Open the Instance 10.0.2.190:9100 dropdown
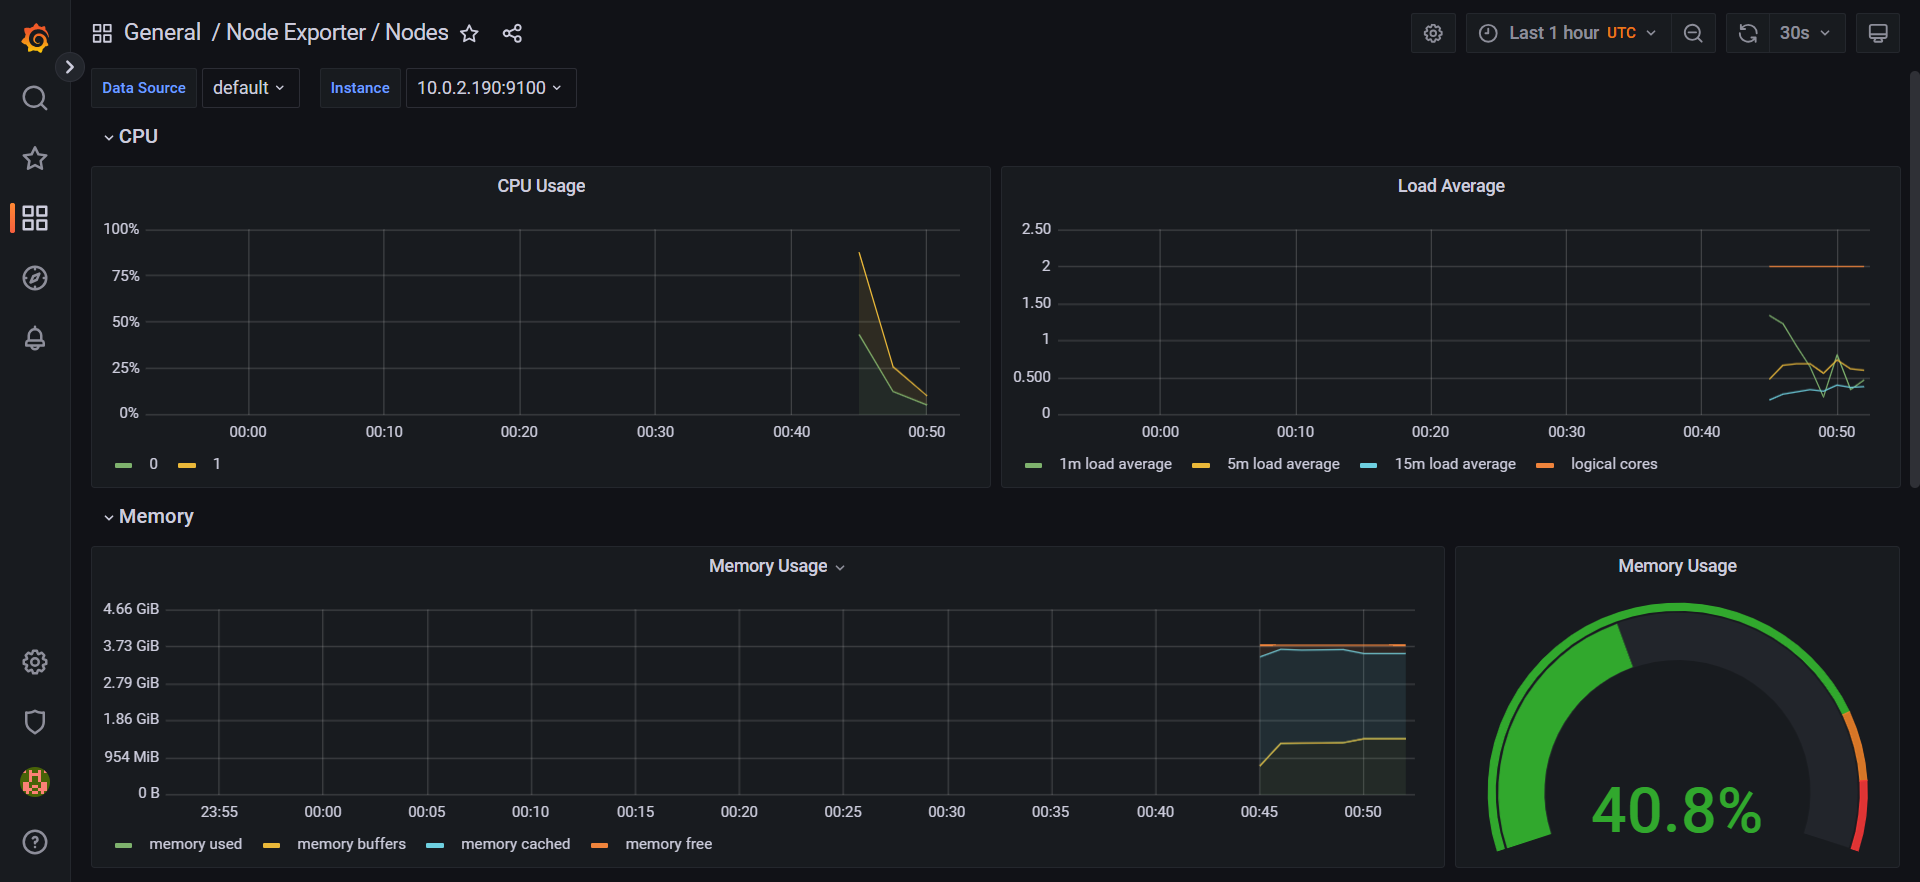 490,88
